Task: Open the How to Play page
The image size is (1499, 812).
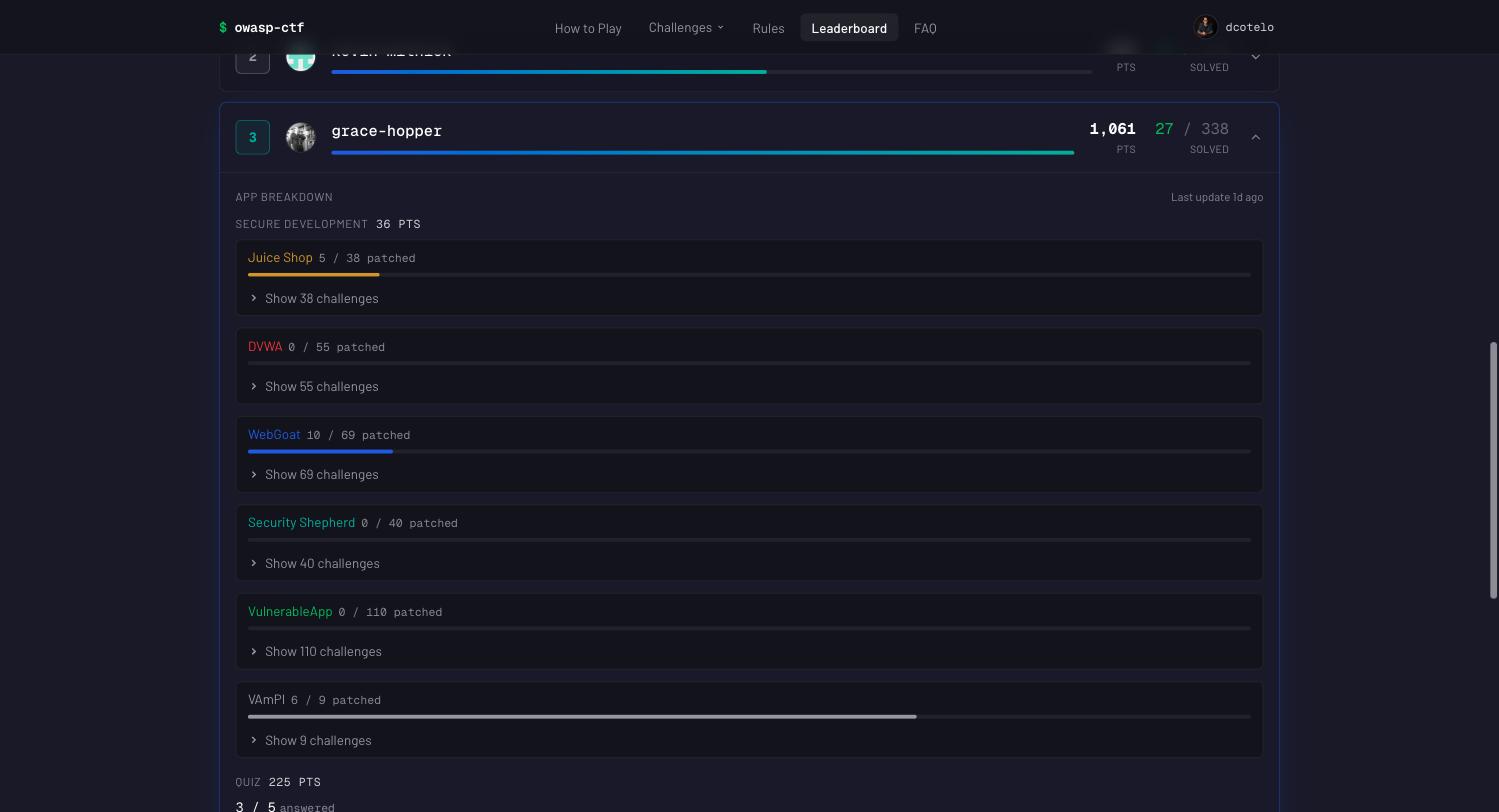Action: [x=588, y=28]
